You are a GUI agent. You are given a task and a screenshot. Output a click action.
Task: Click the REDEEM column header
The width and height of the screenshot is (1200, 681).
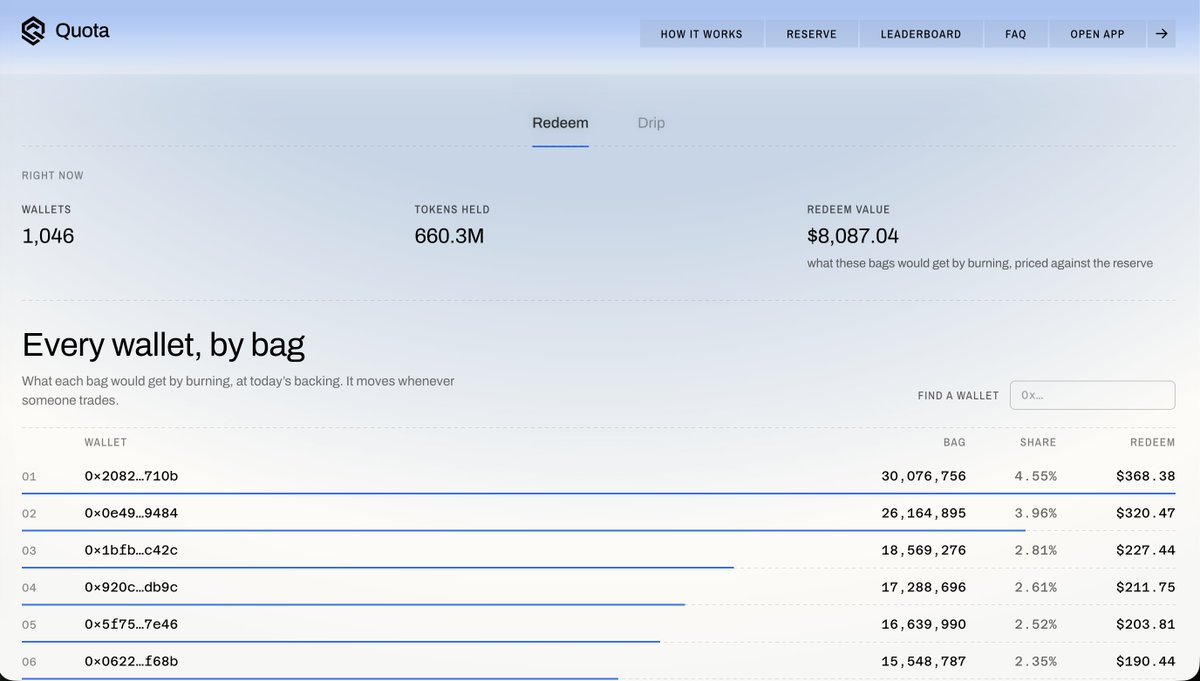pyautogui.click(x=1153, y=442)
